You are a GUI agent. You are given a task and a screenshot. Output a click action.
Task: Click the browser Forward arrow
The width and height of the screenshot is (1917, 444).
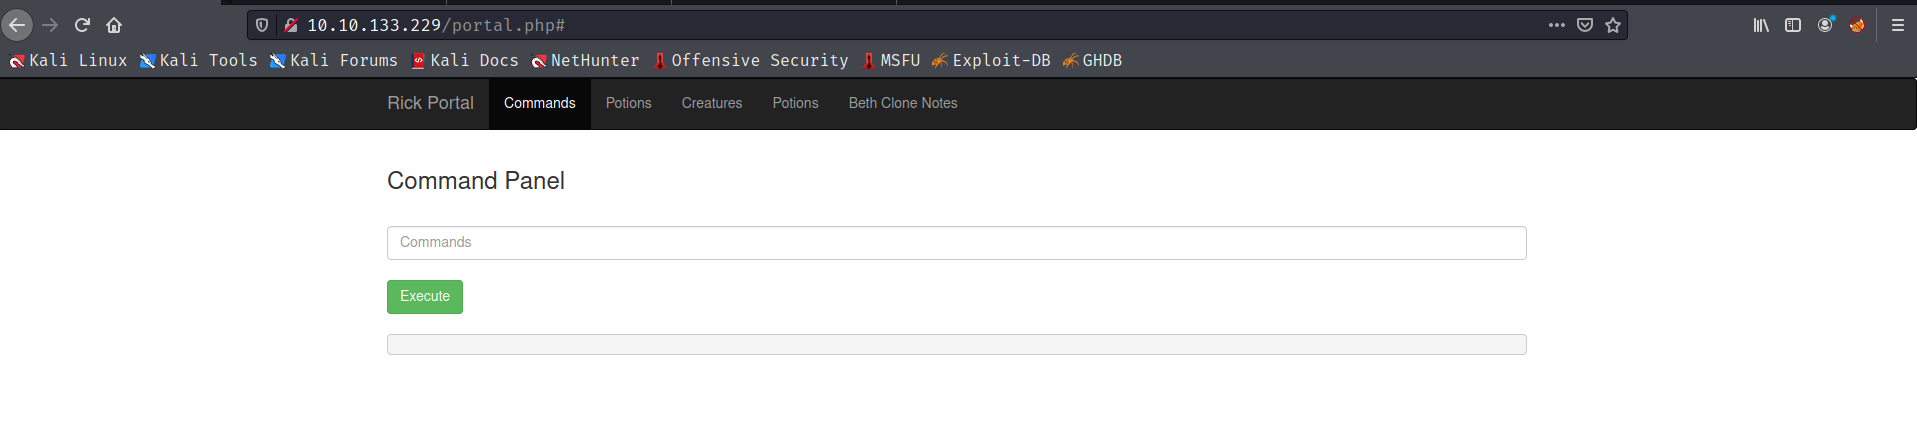[x=50, y=25]
